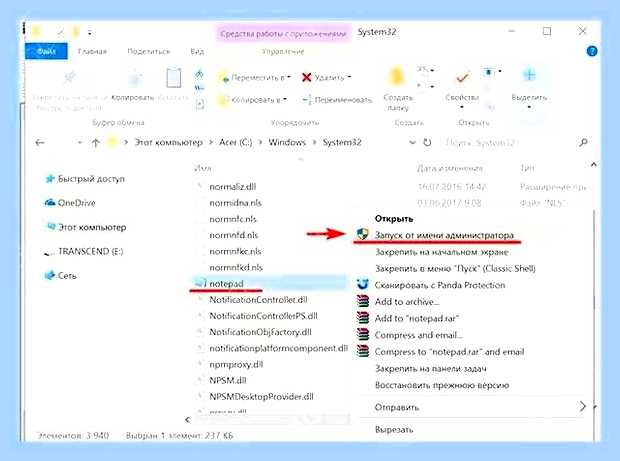This screenshot has width=620, height=461.
Task: Open Переместить в dropdown
Action: click(255, 77)
